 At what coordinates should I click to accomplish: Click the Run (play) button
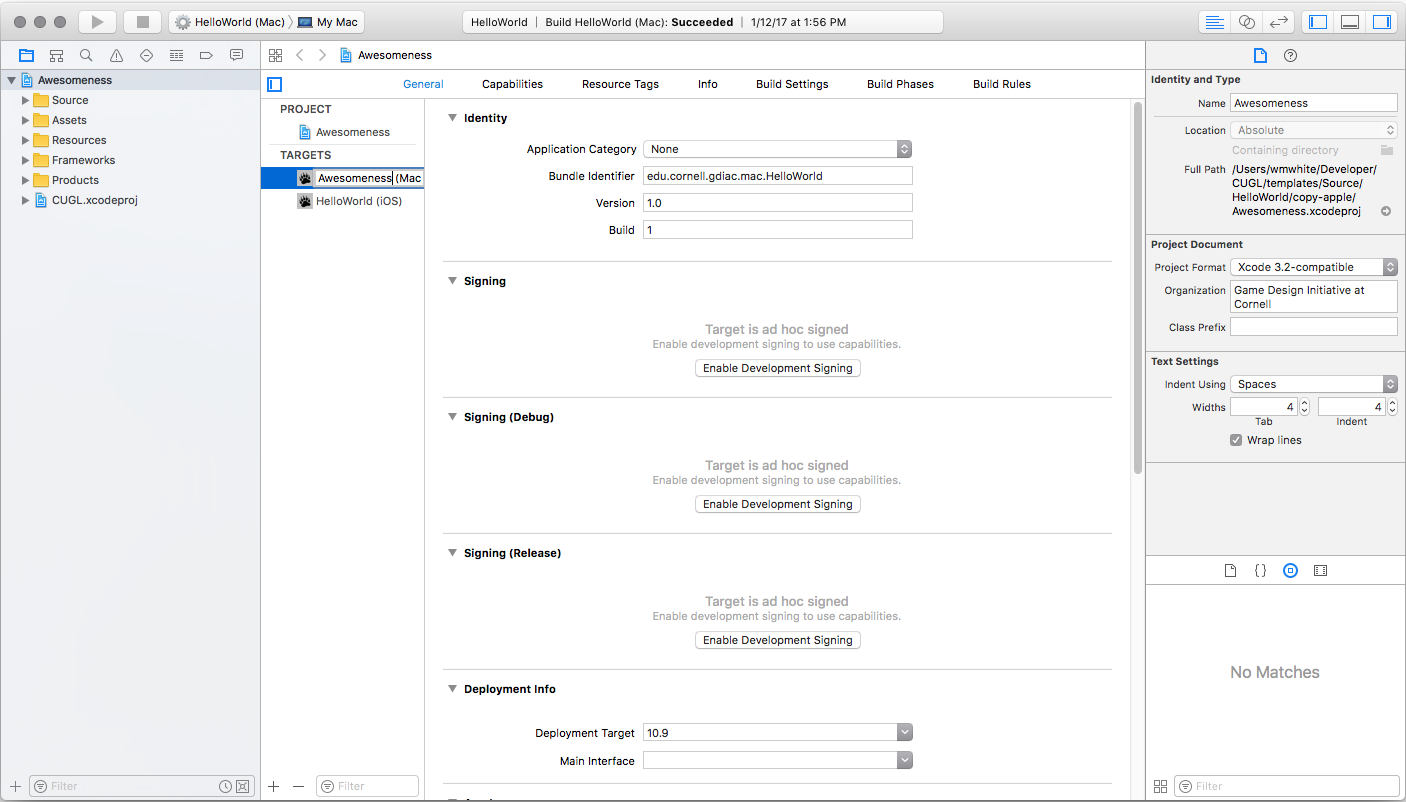(97, 22)
